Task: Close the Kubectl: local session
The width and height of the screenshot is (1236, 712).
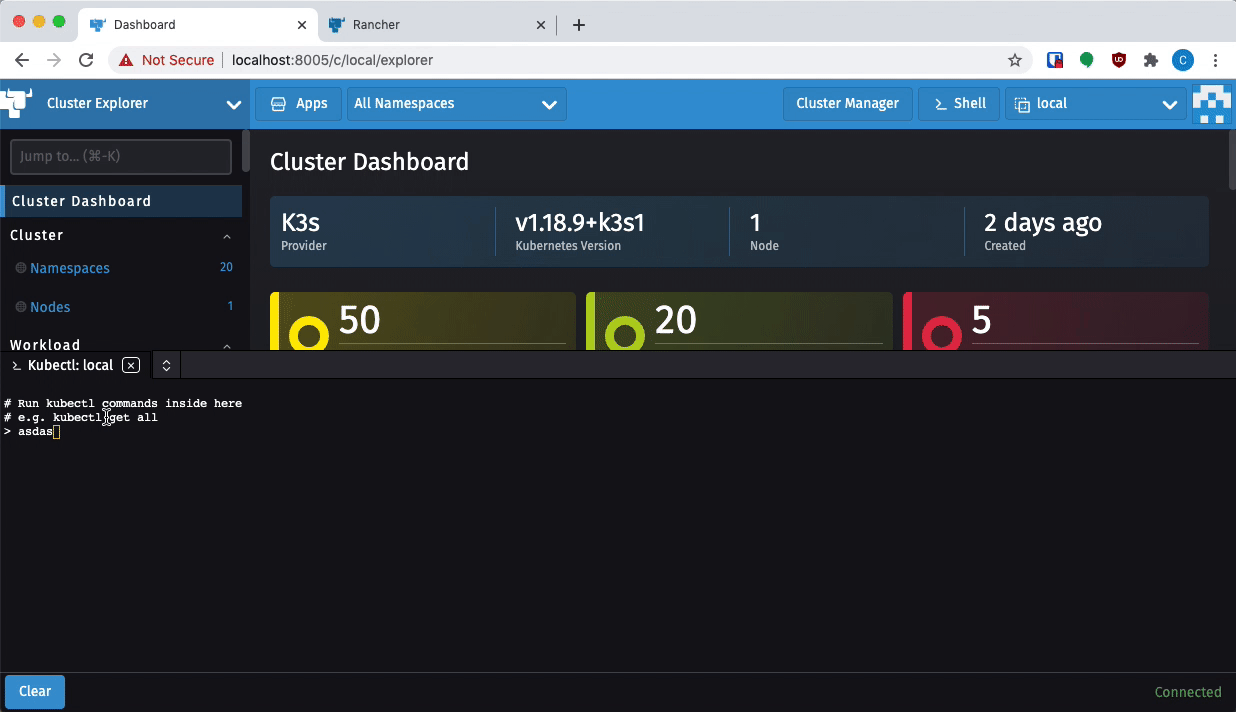Action: tap(131, 365)
